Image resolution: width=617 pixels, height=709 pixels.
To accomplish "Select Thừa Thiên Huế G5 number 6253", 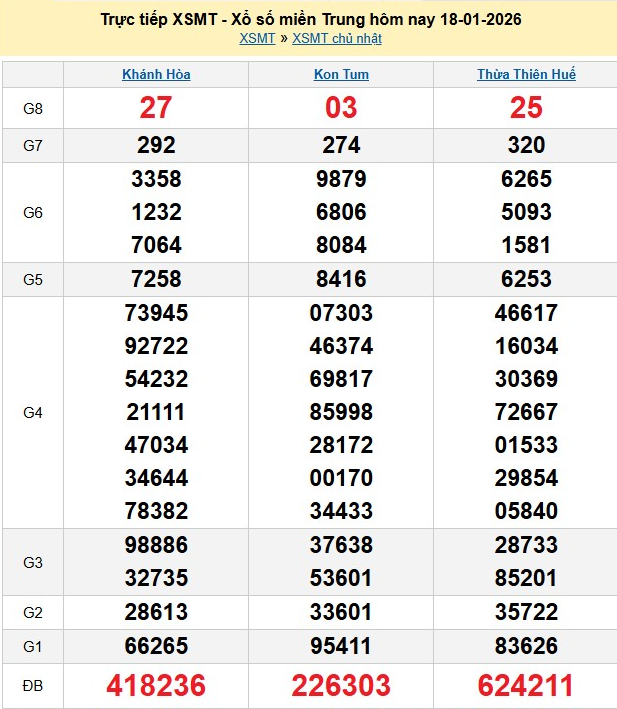I will [x=526, y=279].
